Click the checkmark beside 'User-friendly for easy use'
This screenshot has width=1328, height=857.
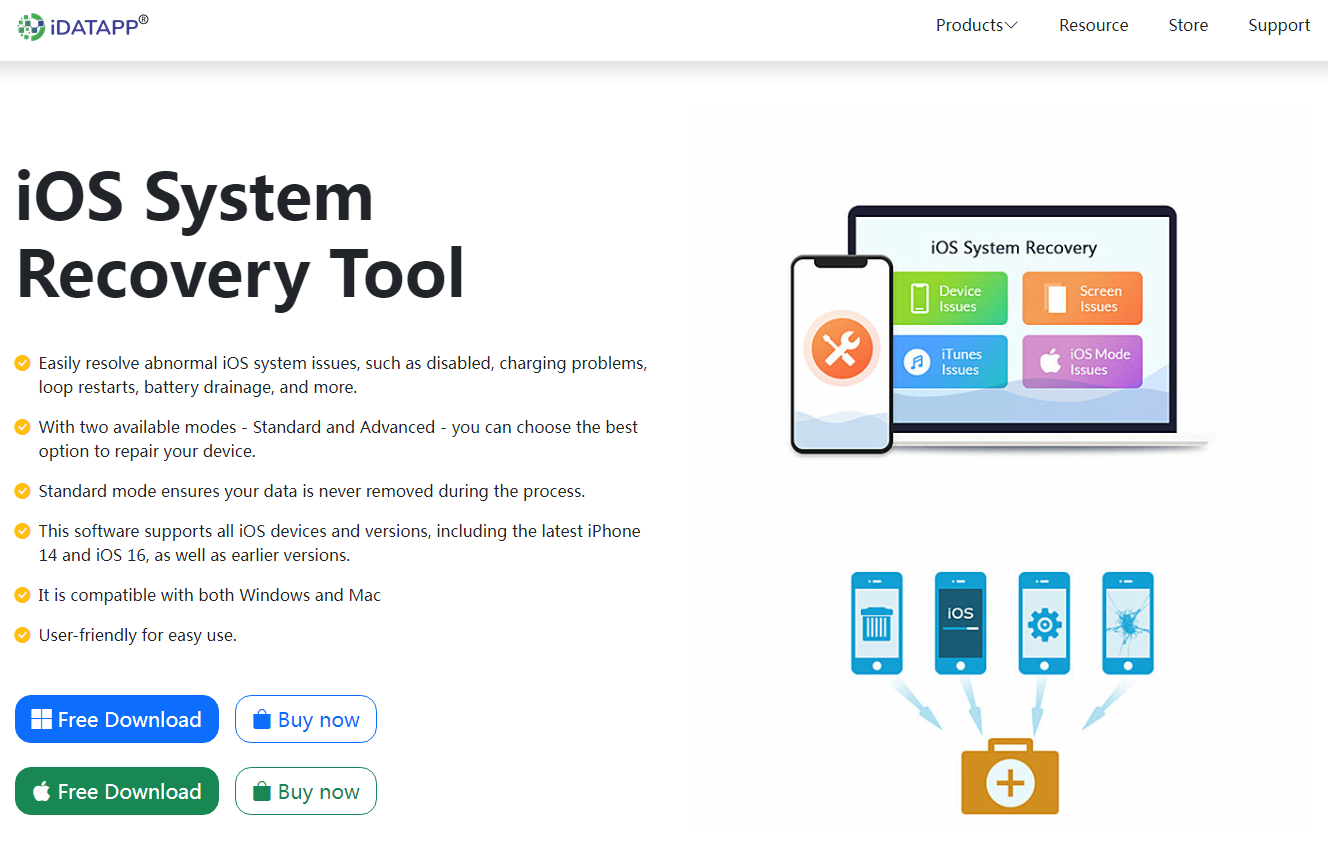click(x=22, y=635)
